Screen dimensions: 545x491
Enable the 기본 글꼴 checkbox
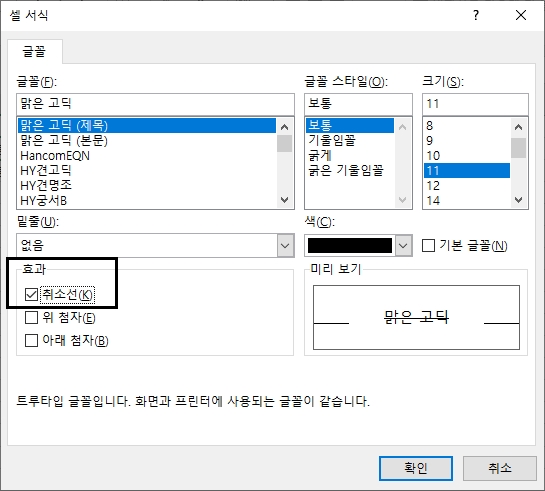tap(428, 245)
